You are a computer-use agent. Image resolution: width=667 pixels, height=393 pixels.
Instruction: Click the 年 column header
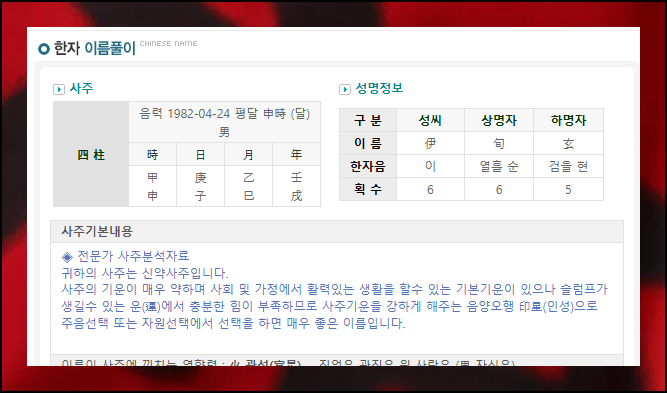tap(296, 154)
